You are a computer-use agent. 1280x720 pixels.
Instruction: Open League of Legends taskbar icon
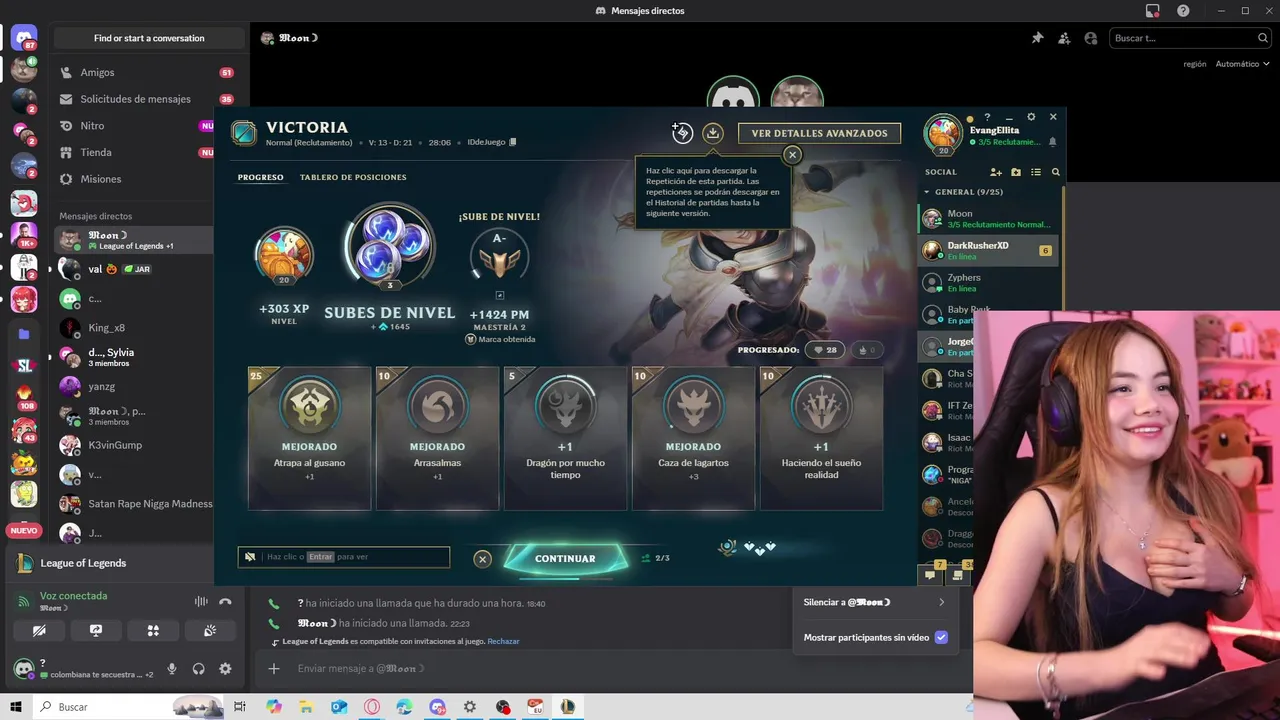pos(567,707)
